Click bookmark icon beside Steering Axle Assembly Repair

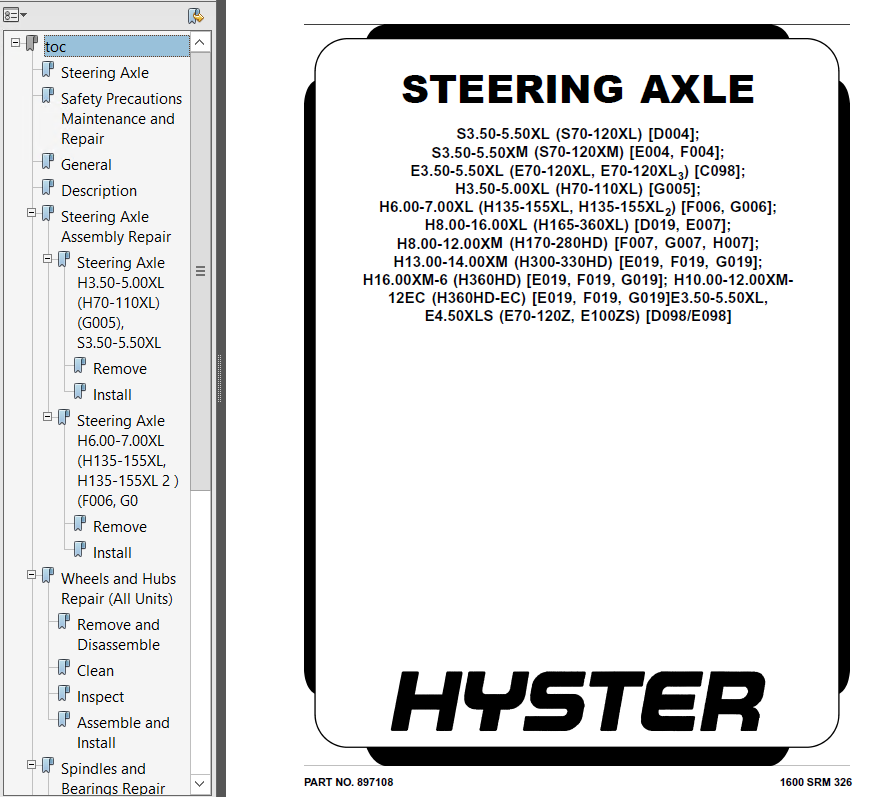(48, 213)
